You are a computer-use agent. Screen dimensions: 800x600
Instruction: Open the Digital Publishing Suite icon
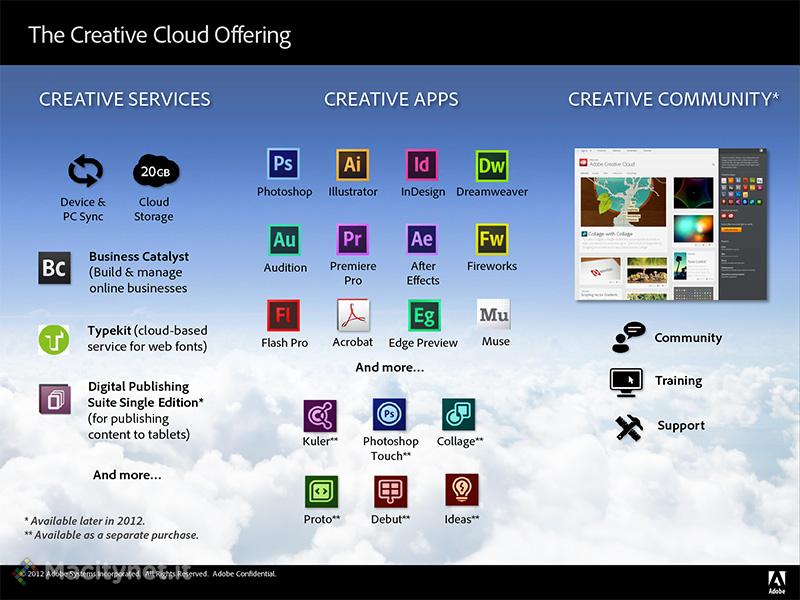55,399
